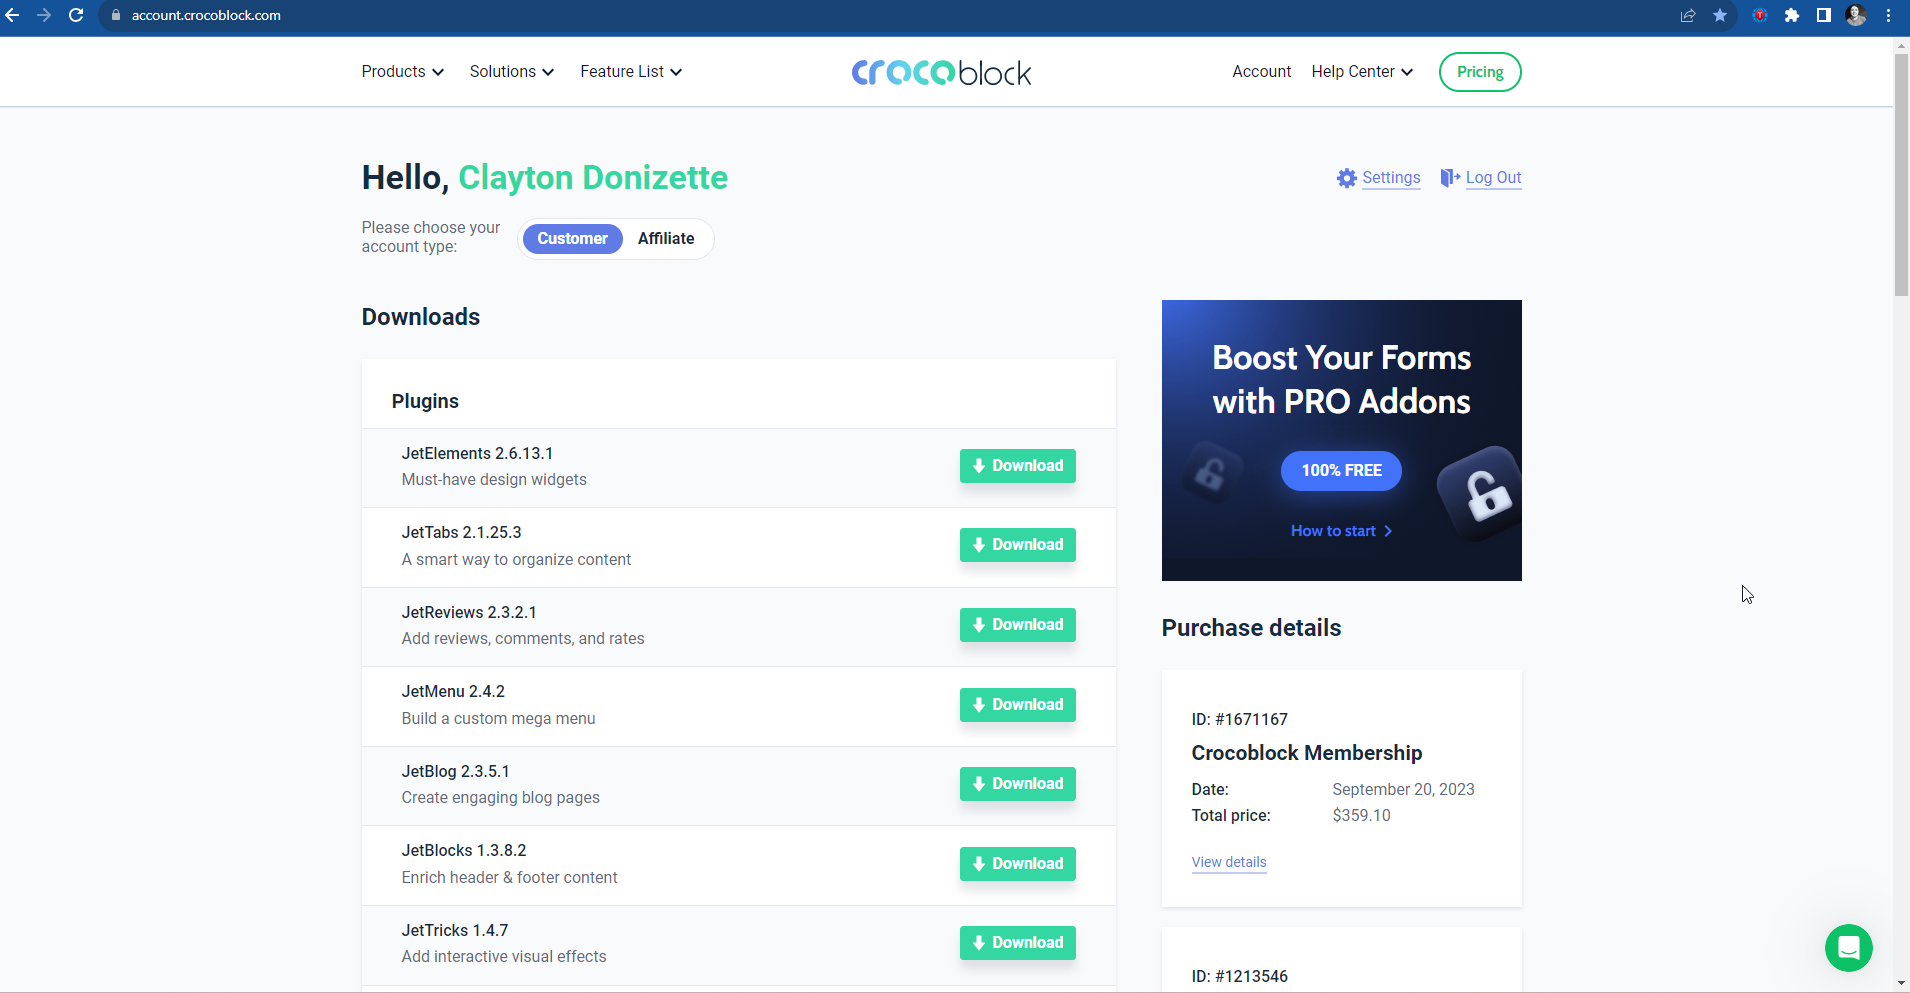This screenshot has width=1910, height=993.
Task: Download the JetElements 2.6.13.1 plugin
Action: (1017, 466)
